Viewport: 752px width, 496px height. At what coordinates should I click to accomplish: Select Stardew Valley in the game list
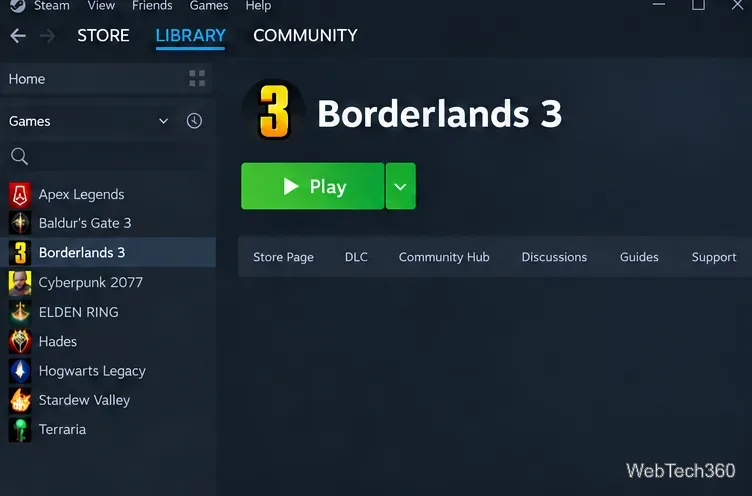pos(108,400)
